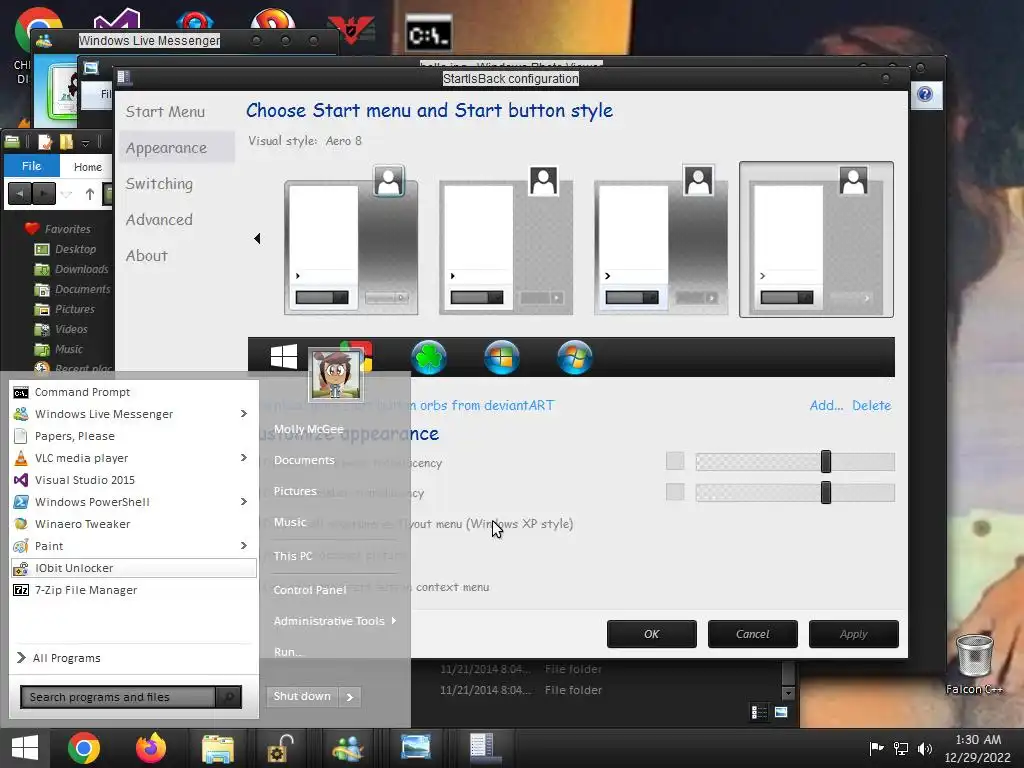The width and height of the screenshot is (1024, 768).
Task: Click the Search programs and files field
Action: click(118, 697)
